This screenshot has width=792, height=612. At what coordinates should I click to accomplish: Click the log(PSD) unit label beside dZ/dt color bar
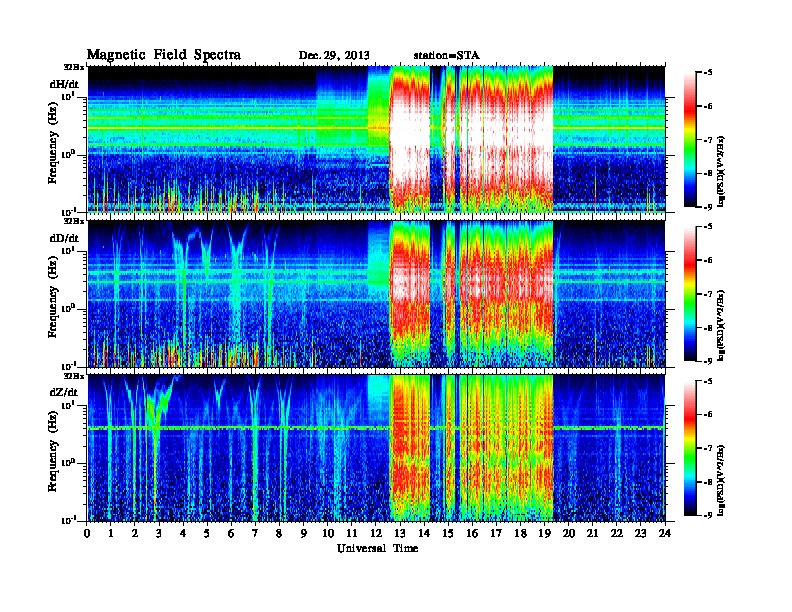coord(721,480)
